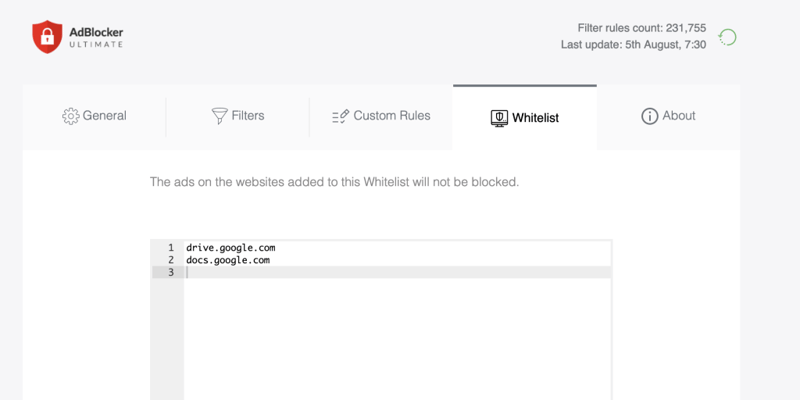Click line number 2 in the gutter
Viewport: 800px width, 400px height.
171,260
